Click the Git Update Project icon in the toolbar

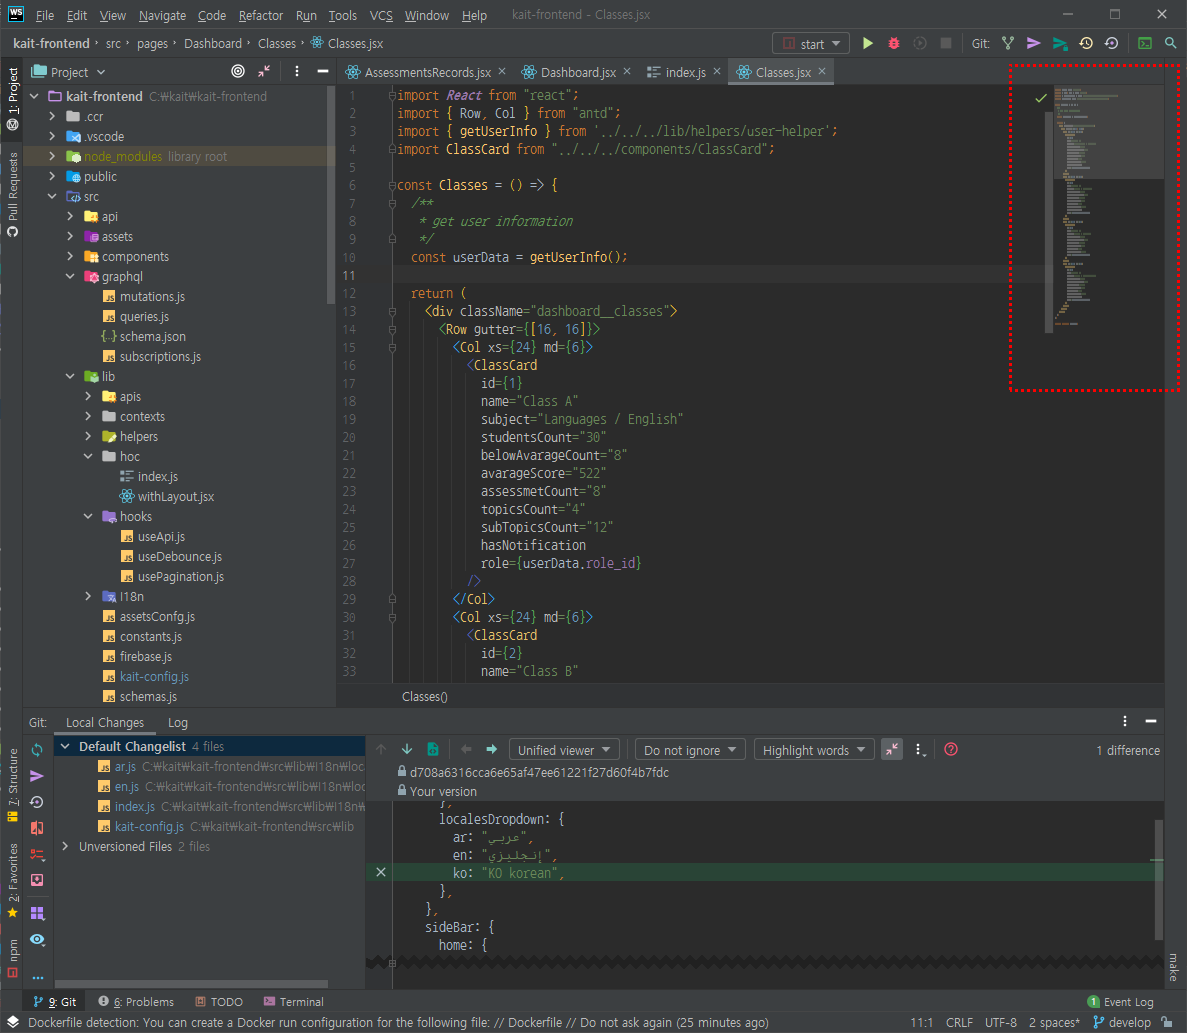point(1008,44)
